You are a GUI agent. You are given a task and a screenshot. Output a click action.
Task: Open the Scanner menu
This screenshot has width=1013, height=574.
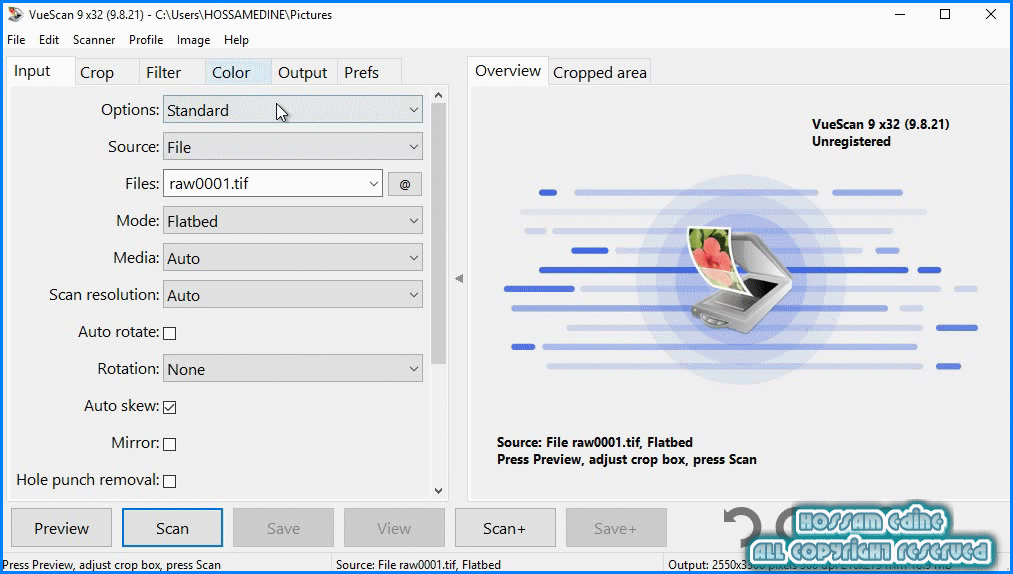coord(94,40)
